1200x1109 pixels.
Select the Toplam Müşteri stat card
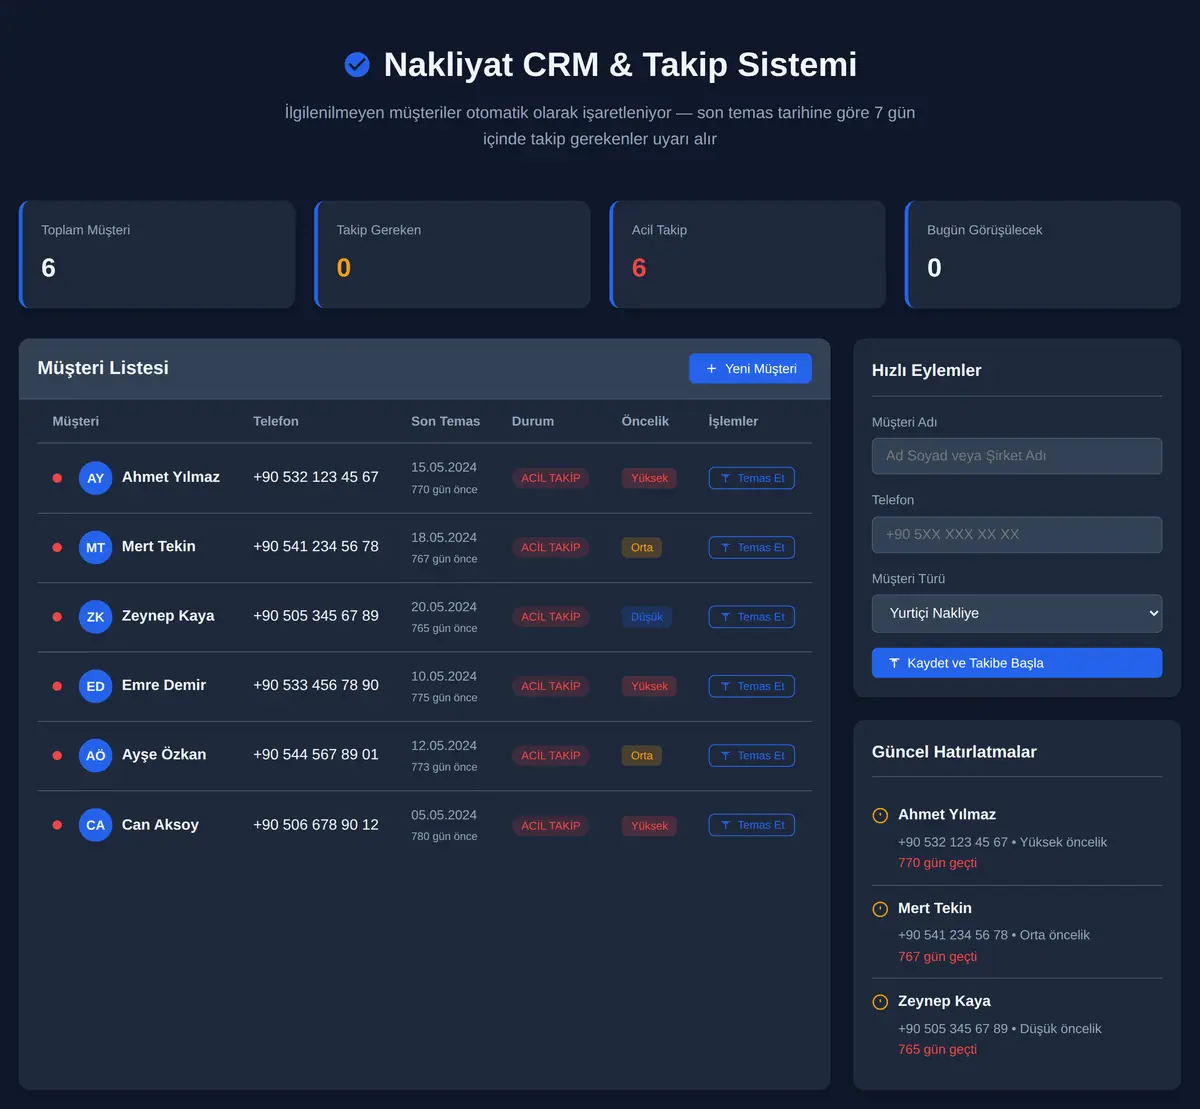tap(157, 254)
